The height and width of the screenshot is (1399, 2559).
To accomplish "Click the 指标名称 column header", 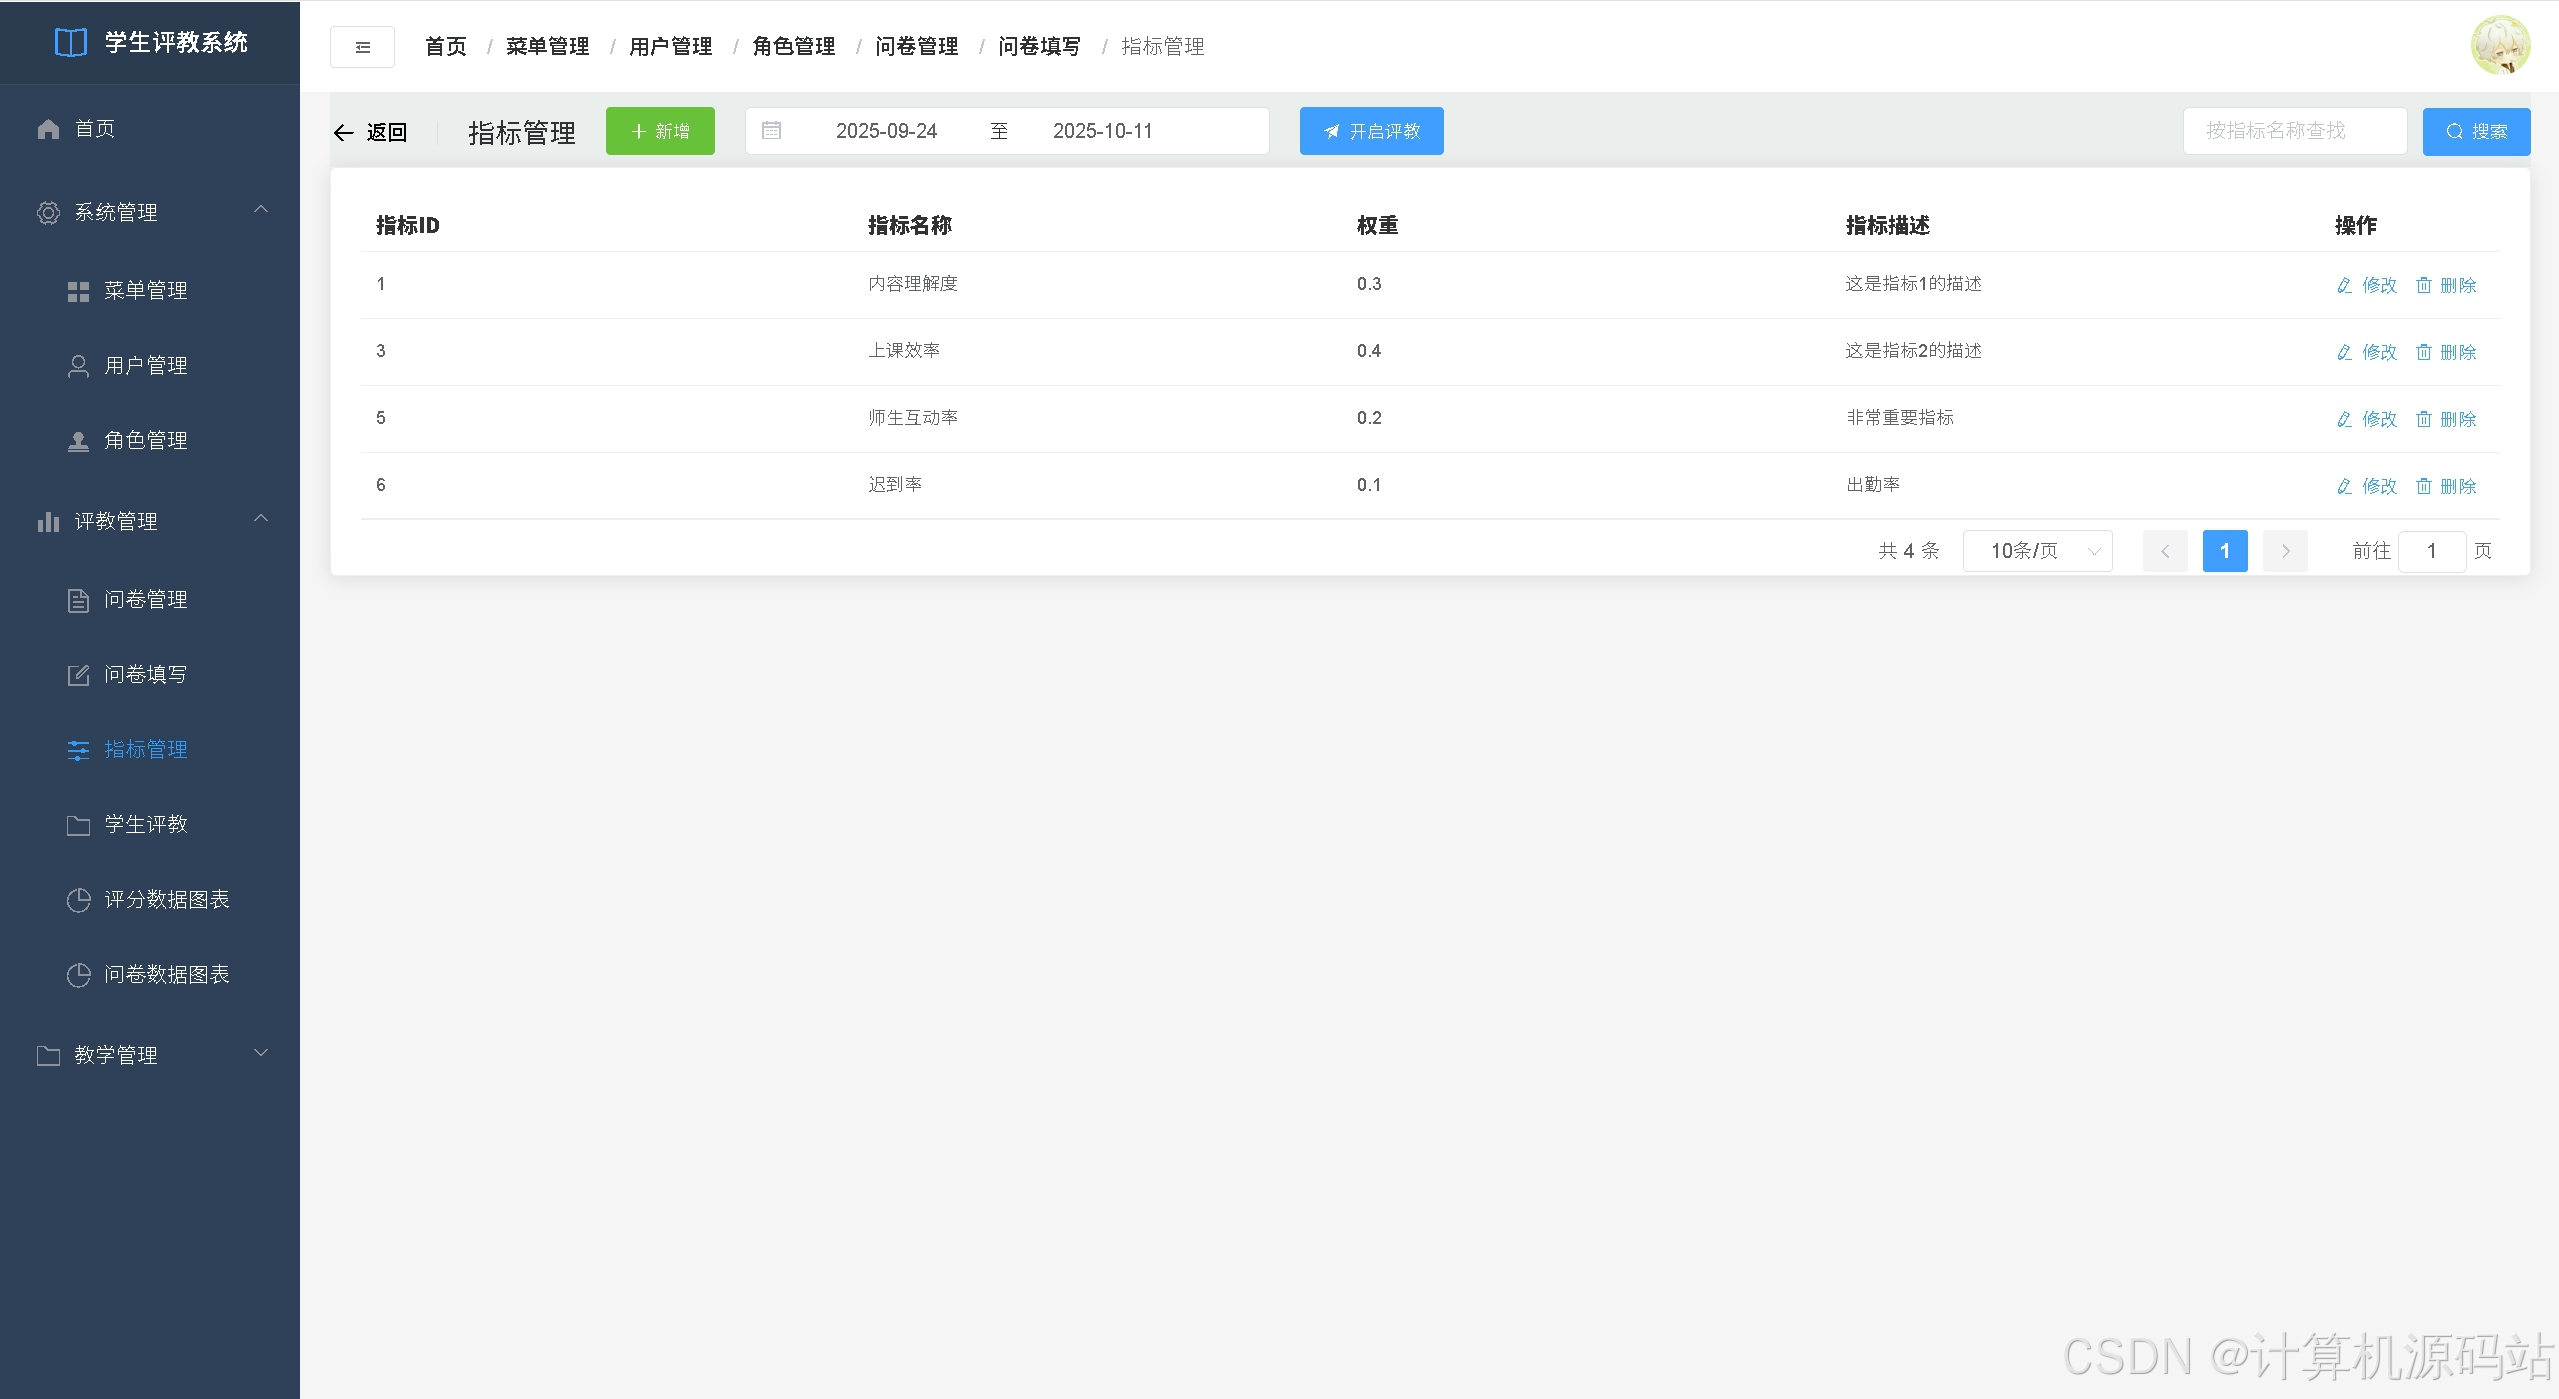I will point(910,226).
